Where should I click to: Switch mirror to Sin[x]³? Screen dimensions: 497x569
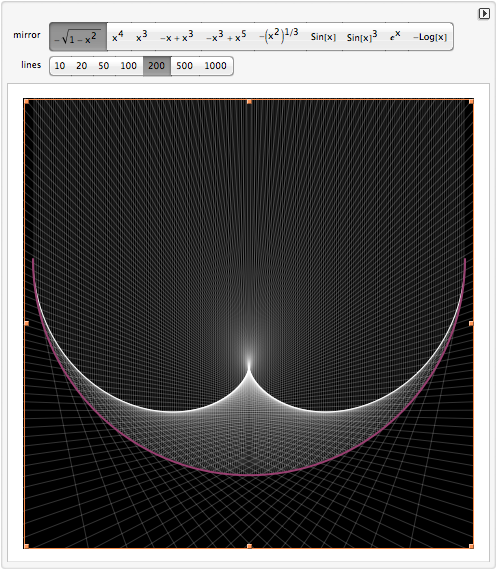pyautogui.click(x=362, y=37)
